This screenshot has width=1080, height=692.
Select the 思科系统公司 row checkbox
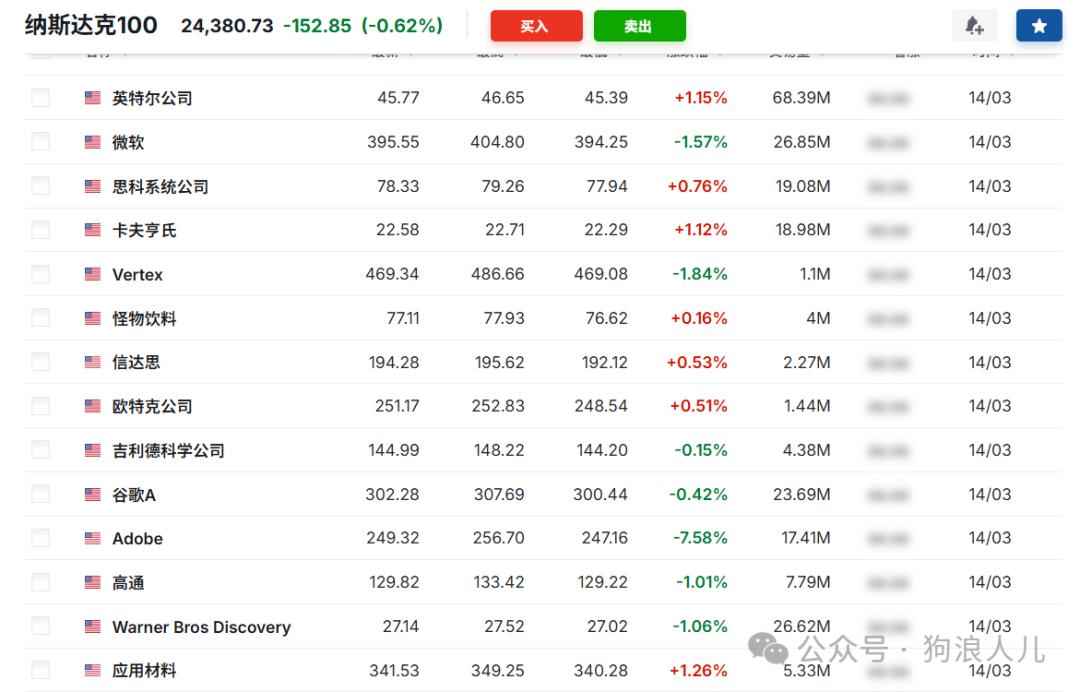coord(41,186)
